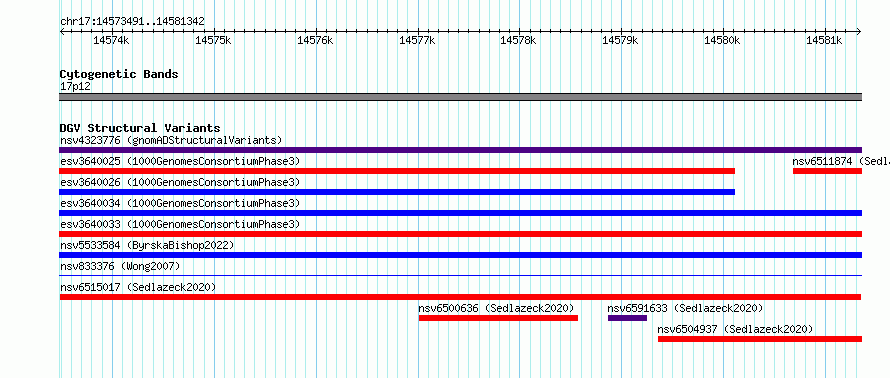
Task: Select the 17p12 cytogenetic band bar
Action: pyautogui.click(x=460, y=97)
